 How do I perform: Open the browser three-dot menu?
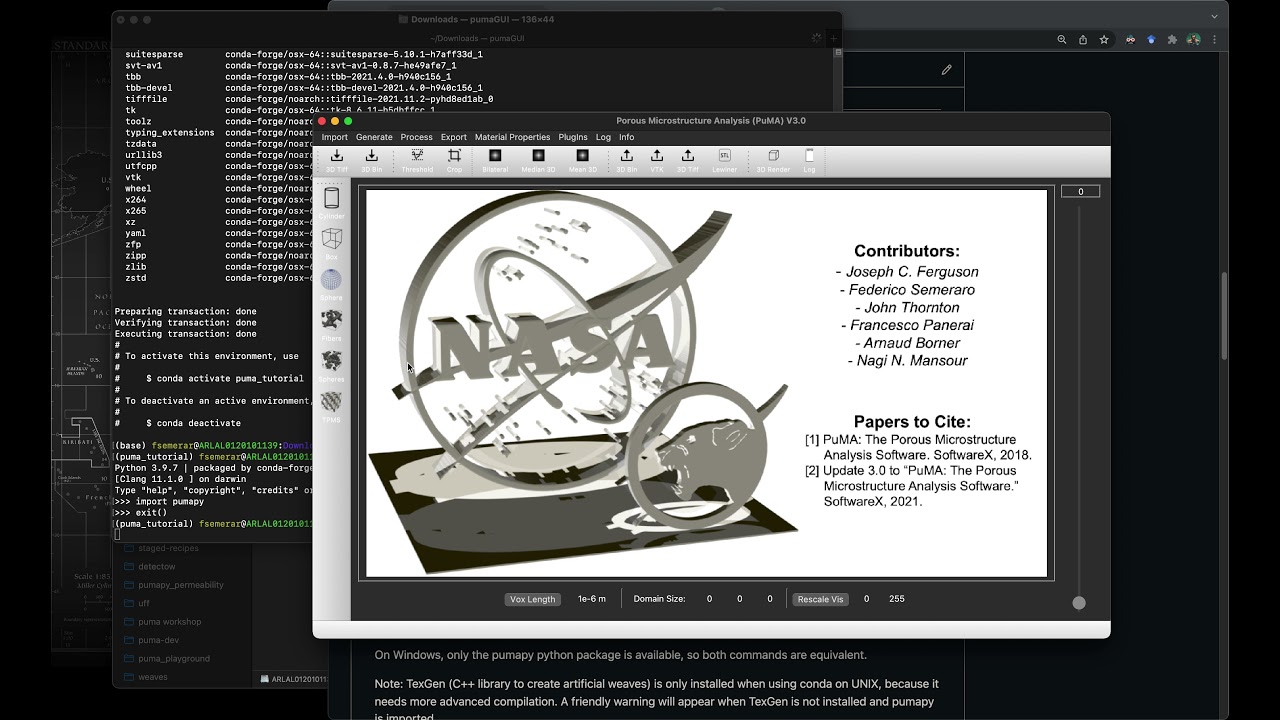pos(1216,40)
